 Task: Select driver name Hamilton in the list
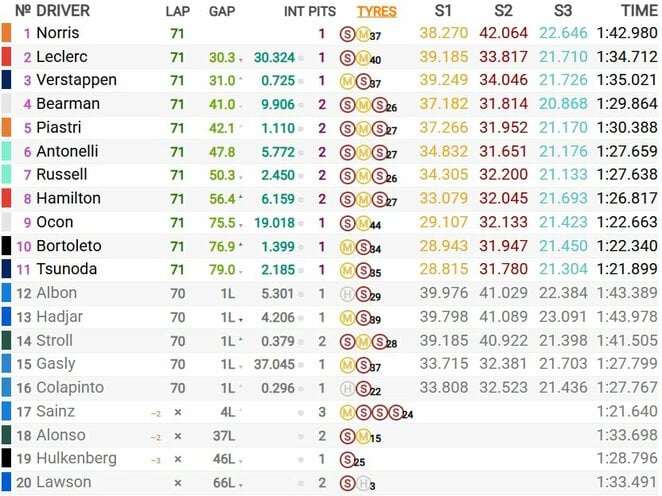tap(68, 198)
